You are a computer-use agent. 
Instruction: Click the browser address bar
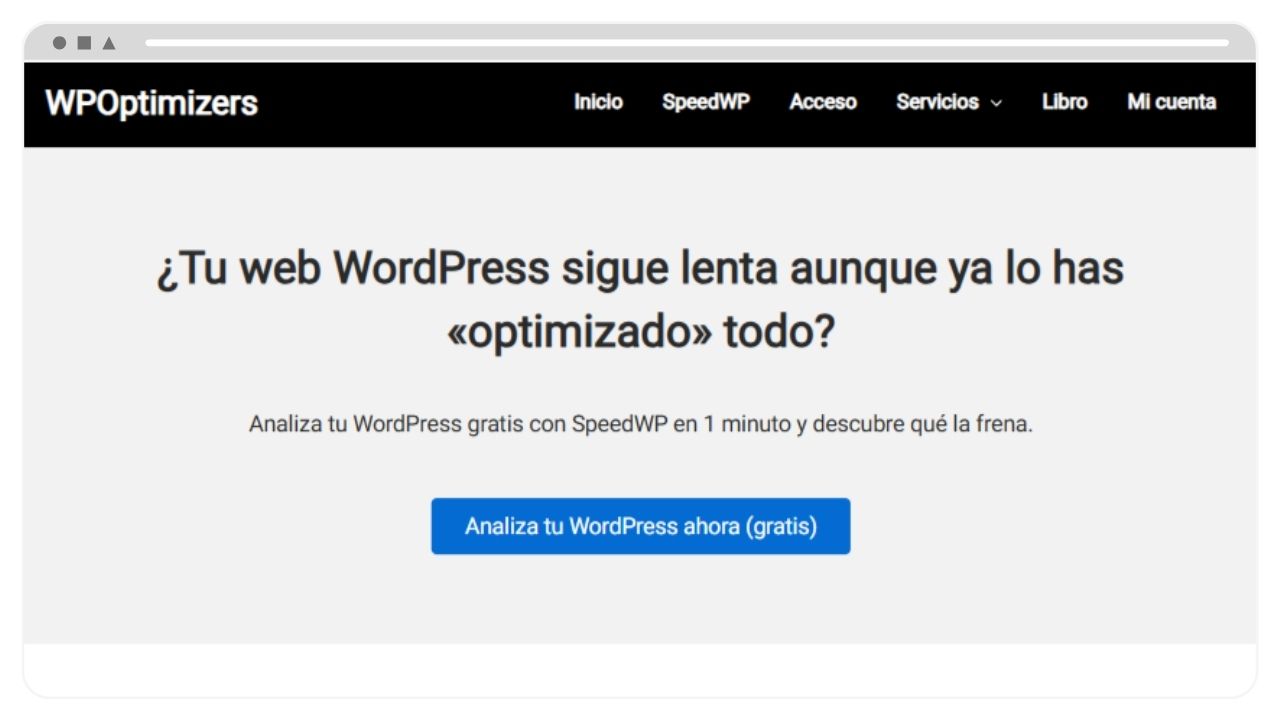pyautogui.click(x=686, y=43)
